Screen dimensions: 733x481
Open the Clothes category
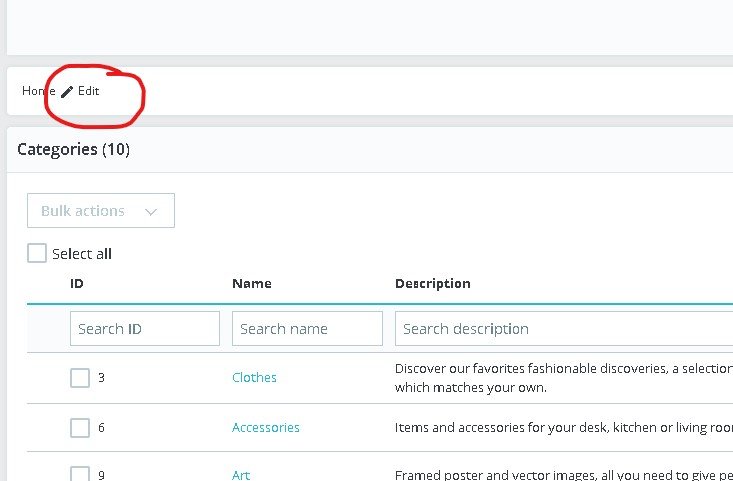pyautogui.click(x=254, y=378)
